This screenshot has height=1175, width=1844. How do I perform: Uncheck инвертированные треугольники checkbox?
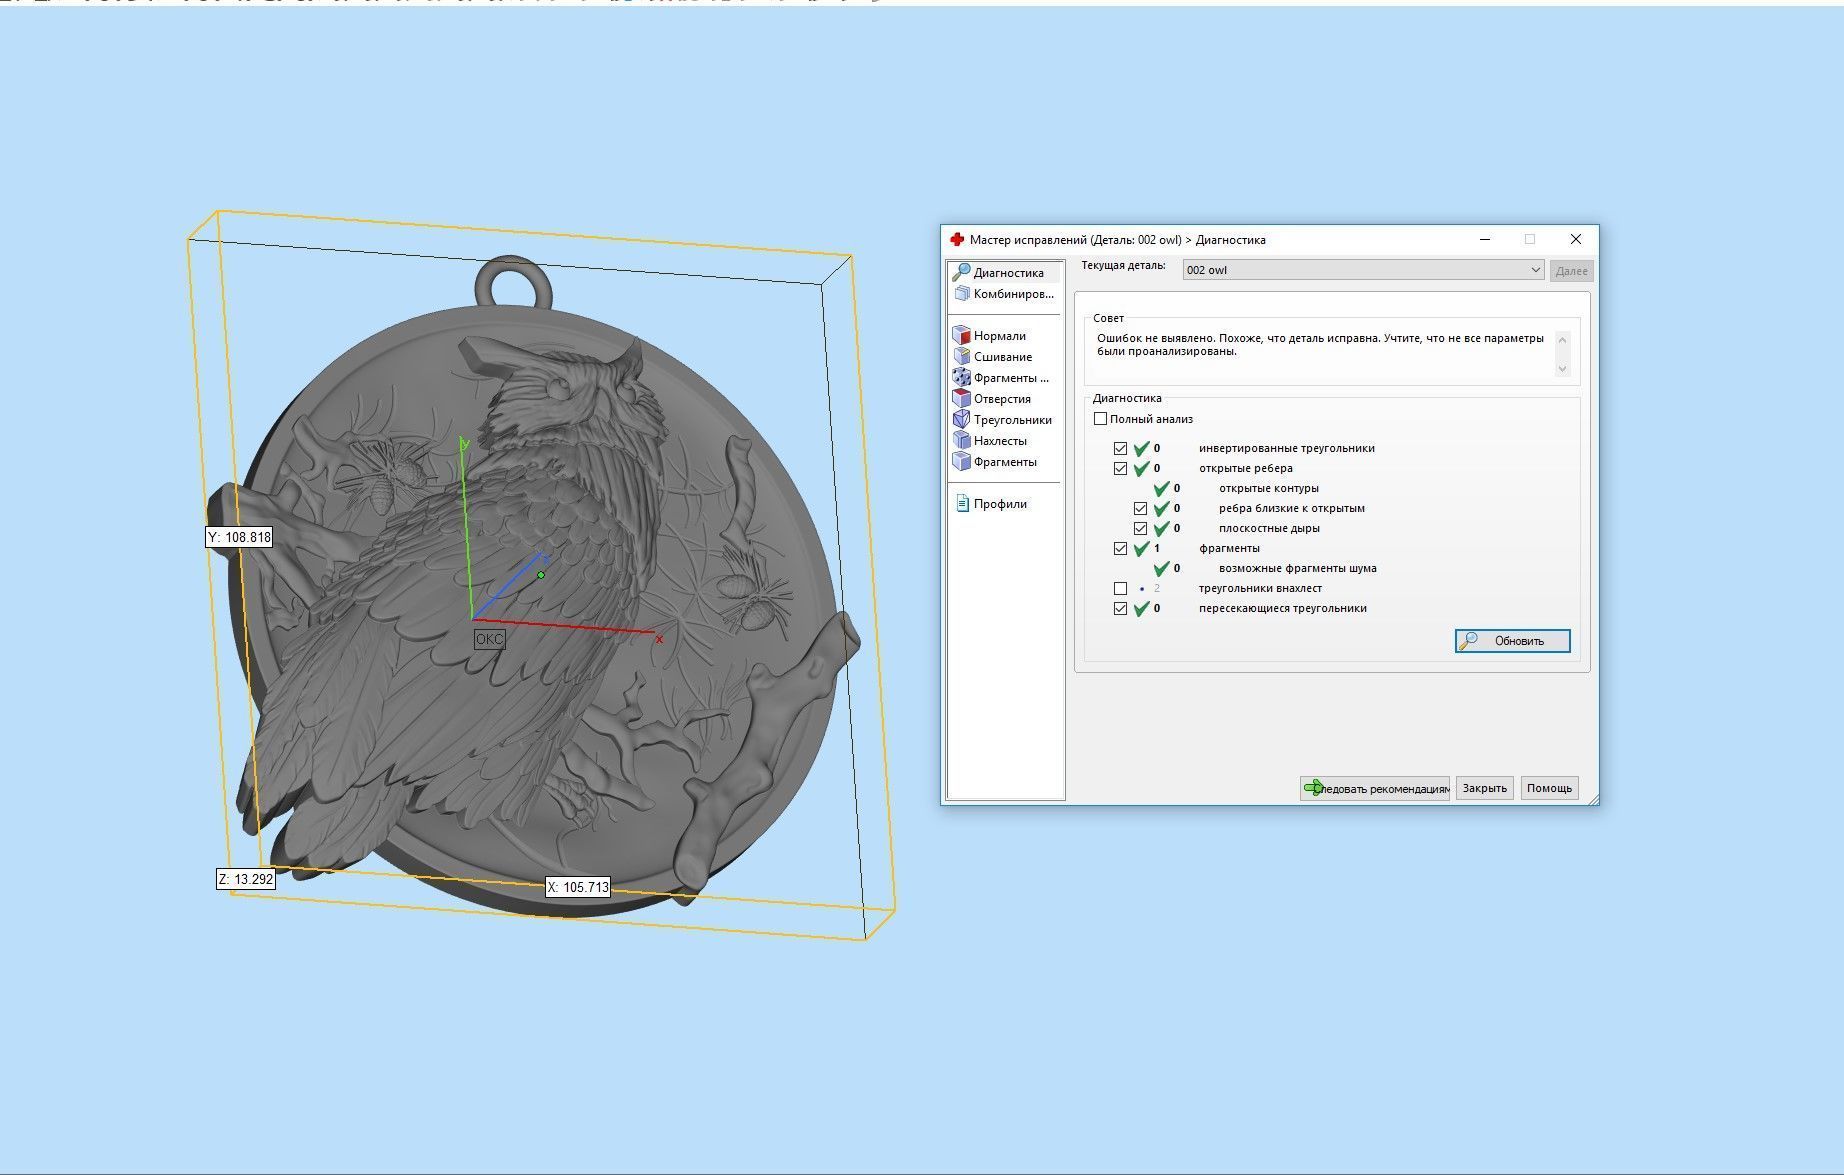tap(1120, 449)
